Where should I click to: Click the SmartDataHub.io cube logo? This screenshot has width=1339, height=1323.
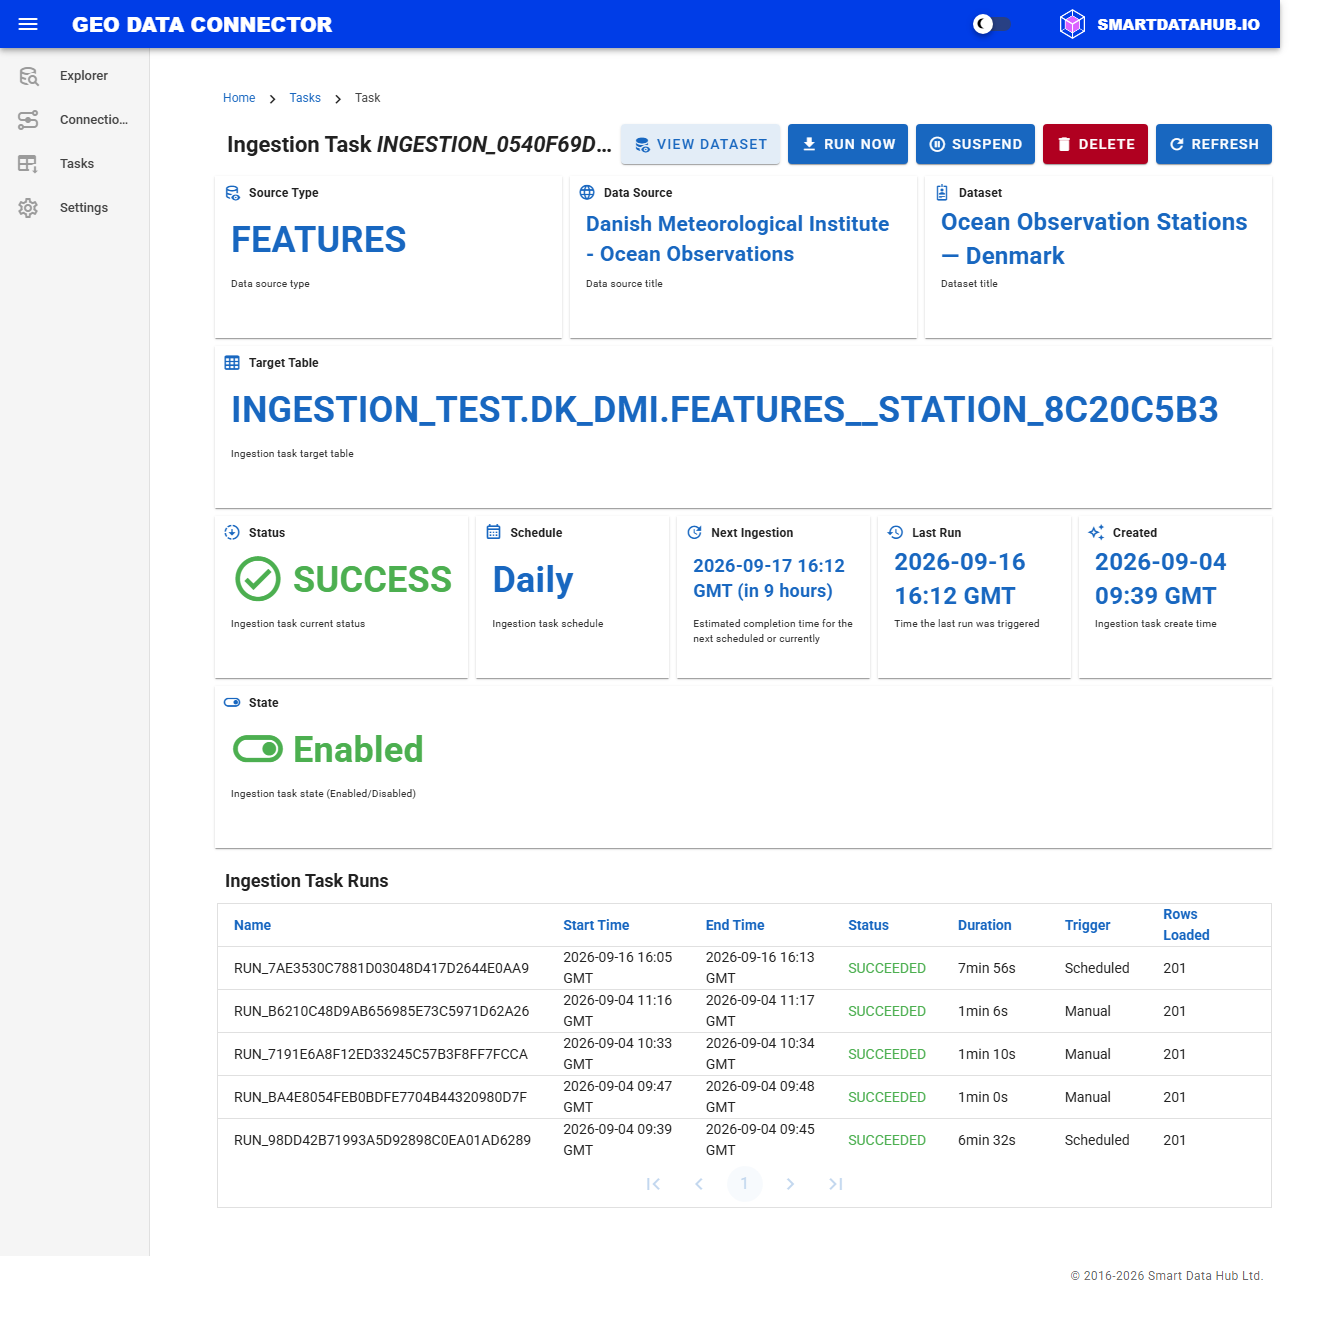click(1072, 24)
